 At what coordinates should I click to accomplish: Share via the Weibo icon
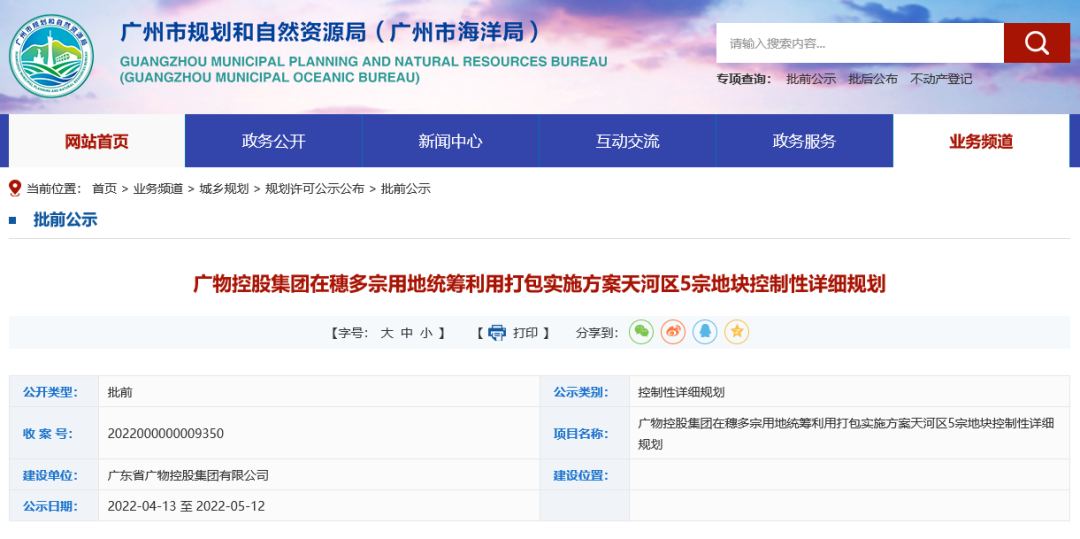(673, 332)
